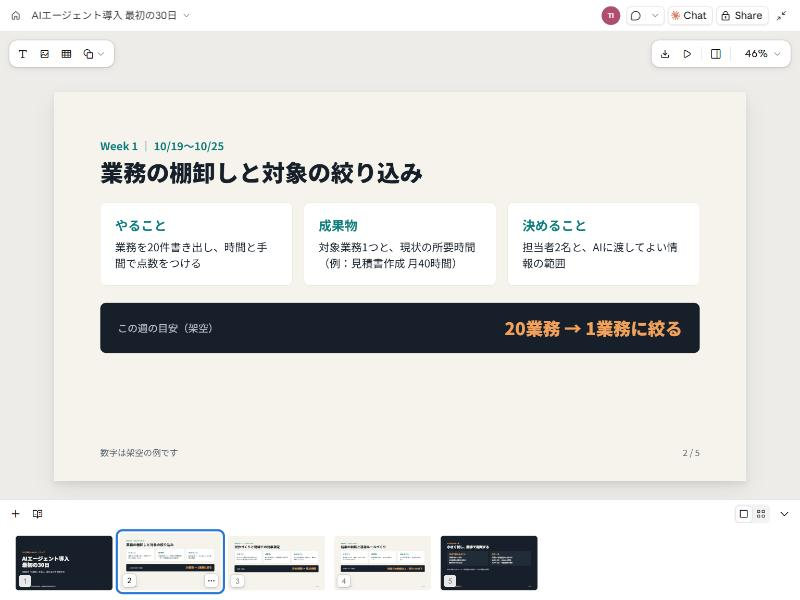
Task: Open the TI user avatar
Action: [610, 15]
